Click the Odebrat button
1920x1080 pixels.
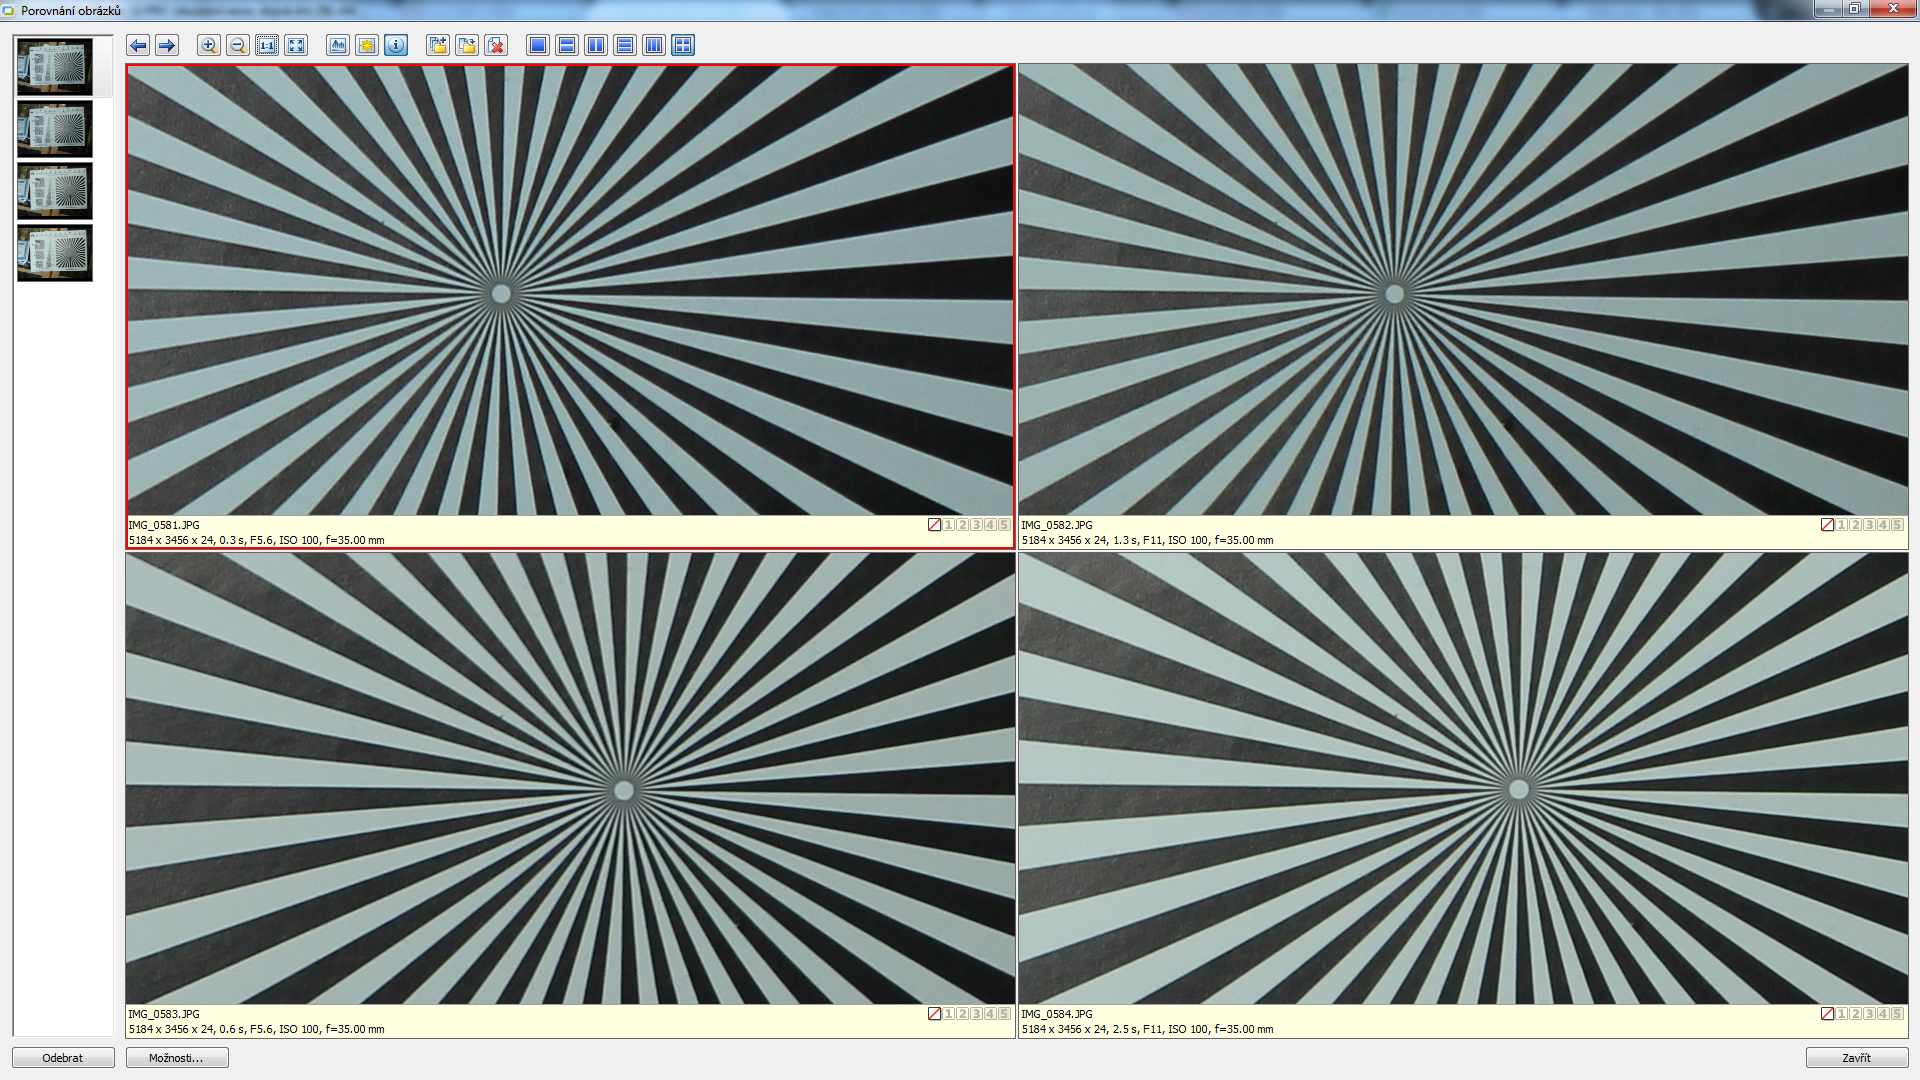coord(63,1058)
